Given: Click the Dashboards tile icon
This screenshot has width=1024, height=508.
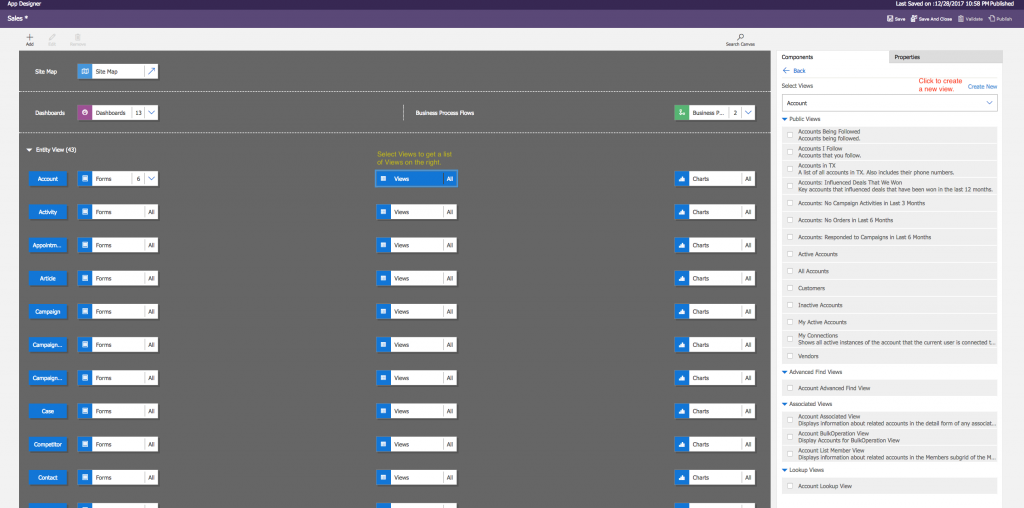Looking at the screenshot, I should point(85,113).
